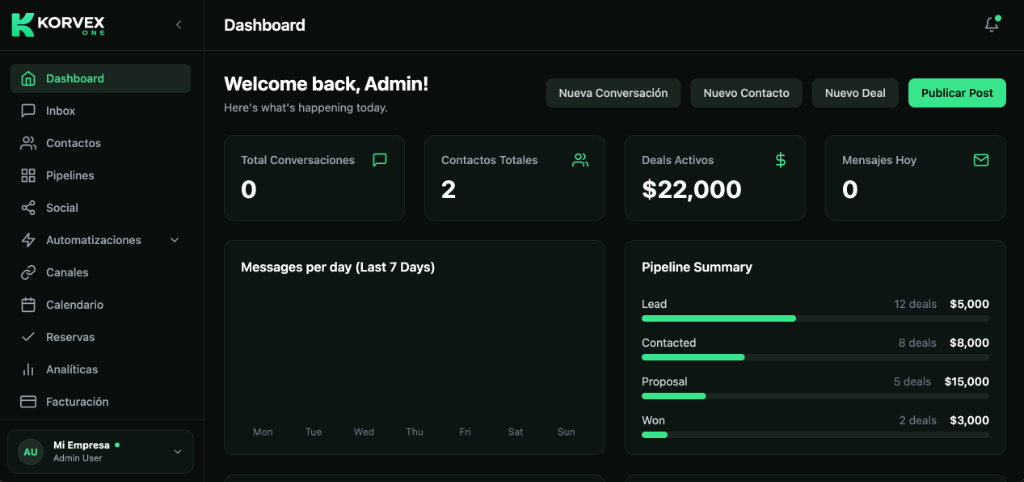
Task: Click the '2 deals' text
Action: tap(918, 421)
